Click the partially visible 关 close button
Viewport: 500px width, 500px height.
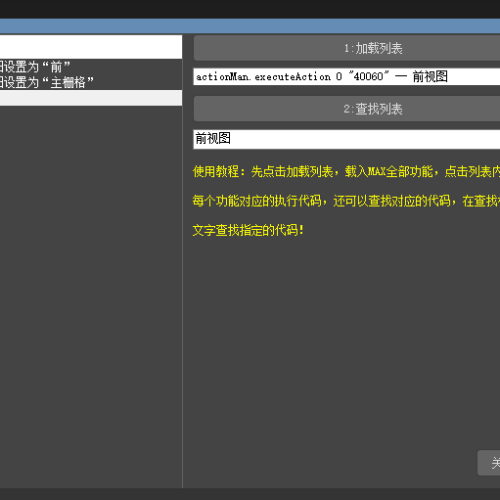click(489, 463)
